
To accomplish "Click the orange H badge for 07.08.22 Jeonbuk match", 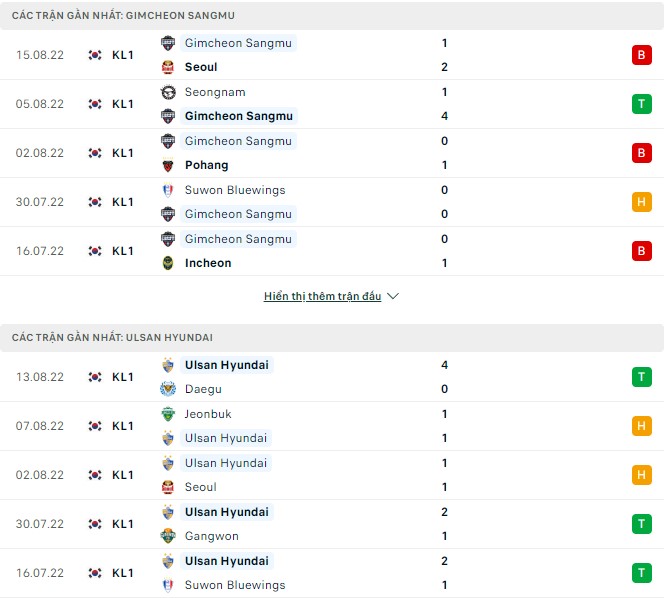I will click(x=641, y=426).
